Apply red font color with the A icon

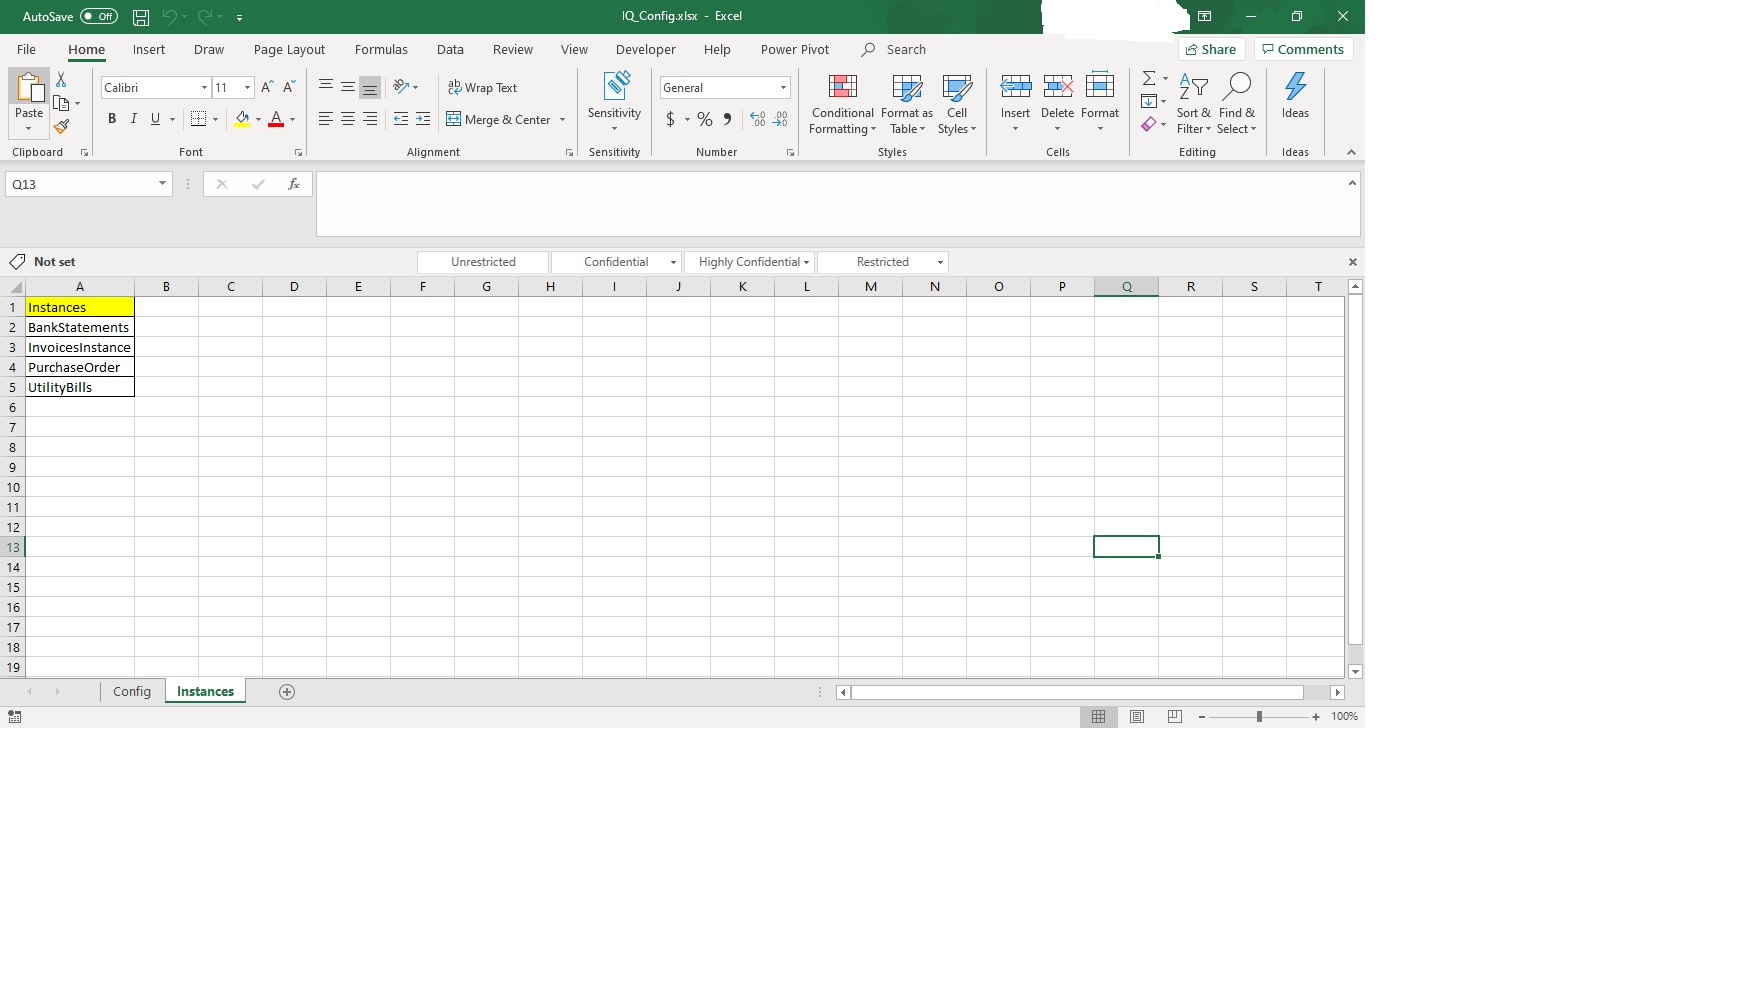pos(276,120)
